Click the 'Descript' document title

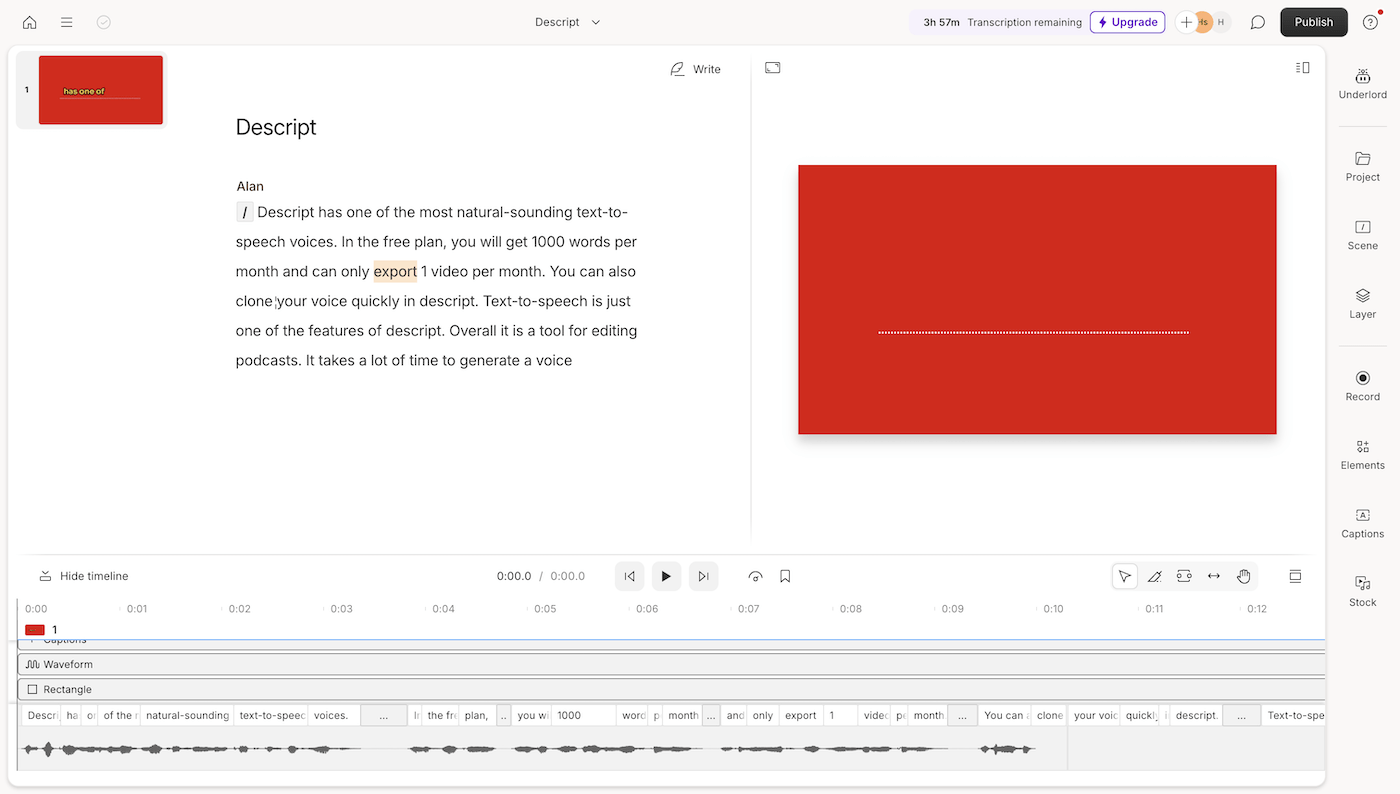click(276, 127)
